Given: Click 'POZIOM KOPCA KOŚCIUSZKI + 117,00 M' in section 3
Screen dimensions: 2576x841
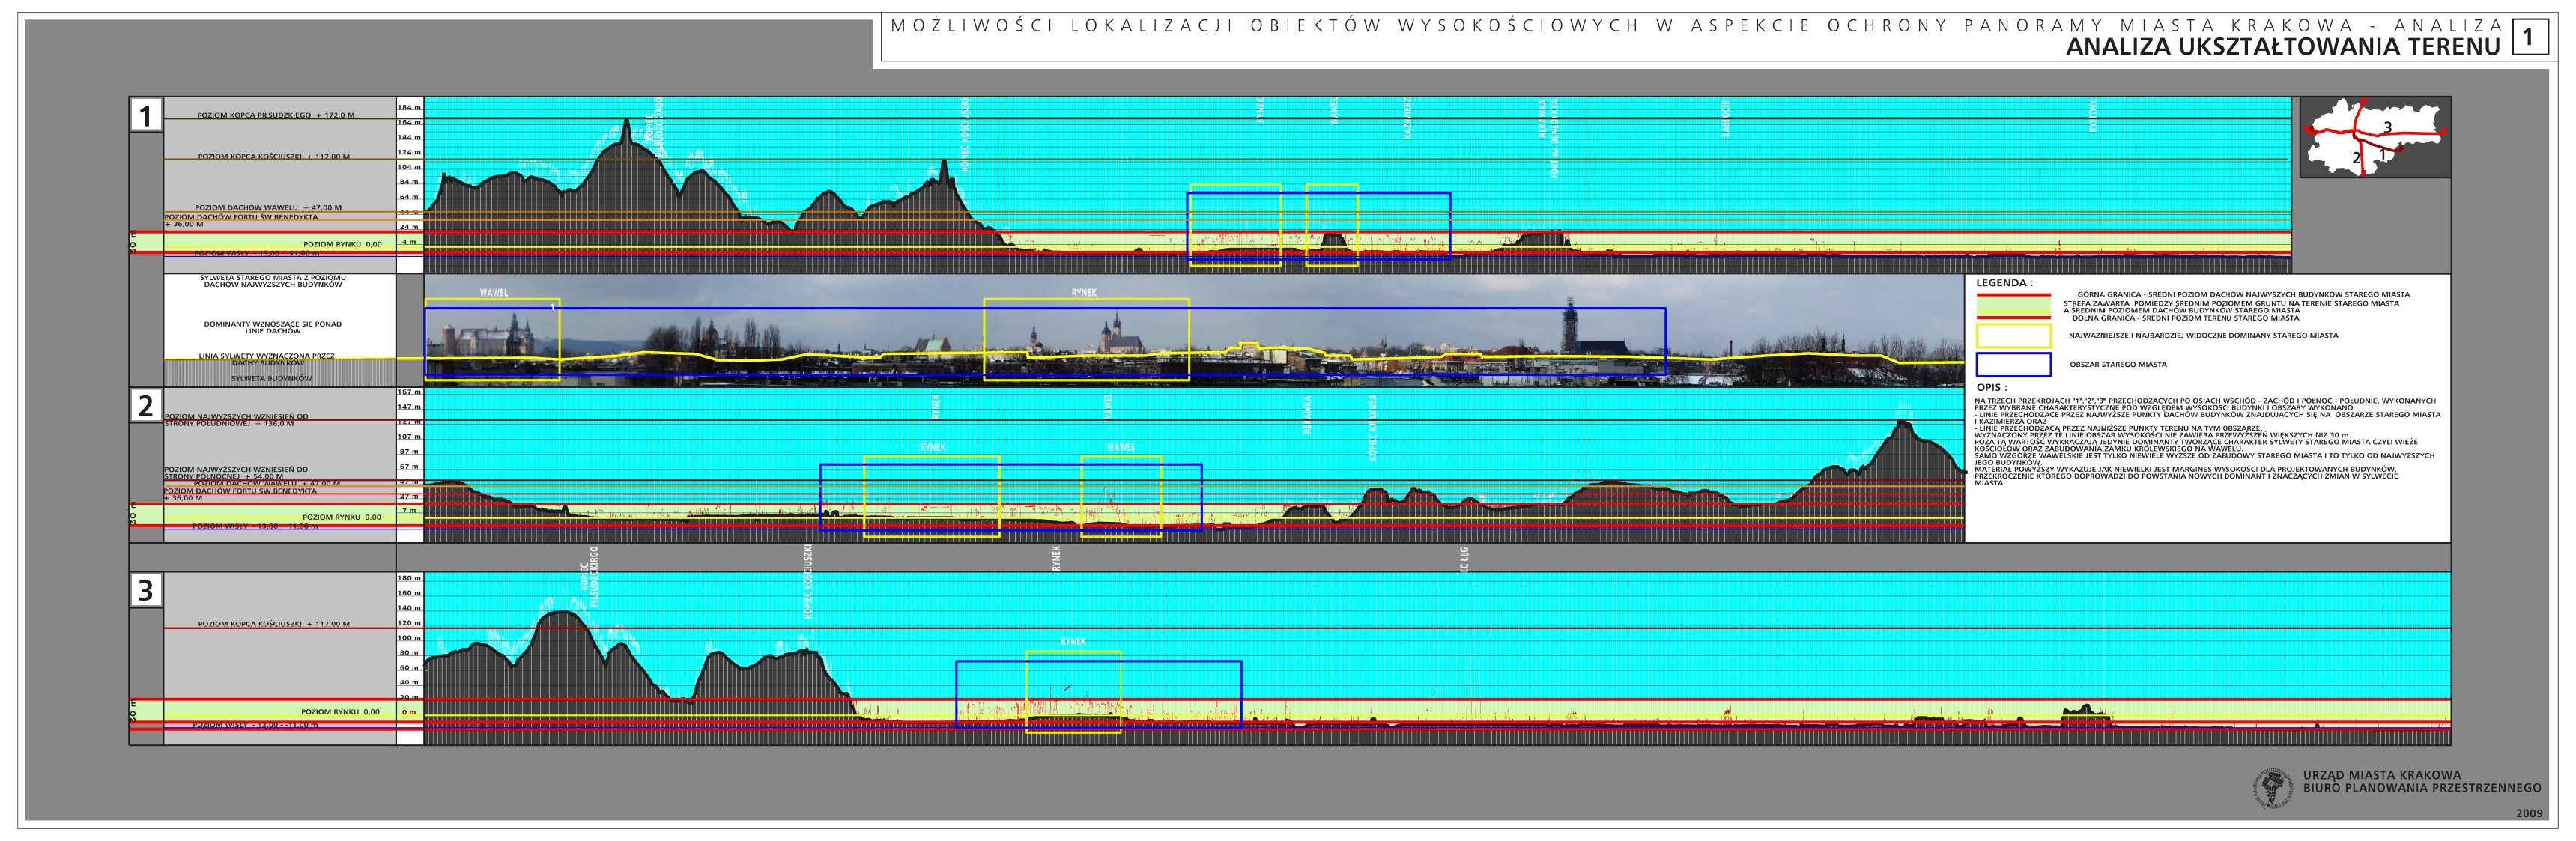Looking at the screenshot, I should point(273,624).
